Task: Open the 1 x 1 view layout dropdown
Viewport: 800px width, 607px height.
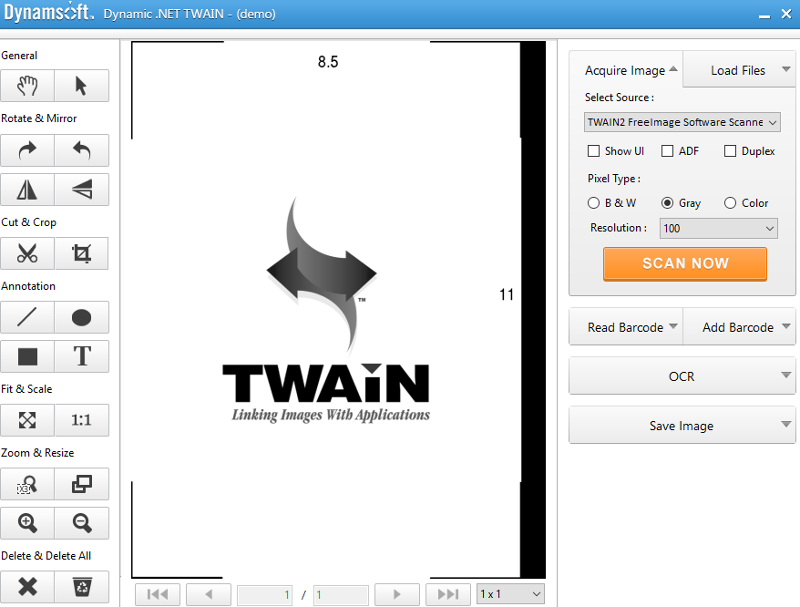Action: click(x=510, y=594)
